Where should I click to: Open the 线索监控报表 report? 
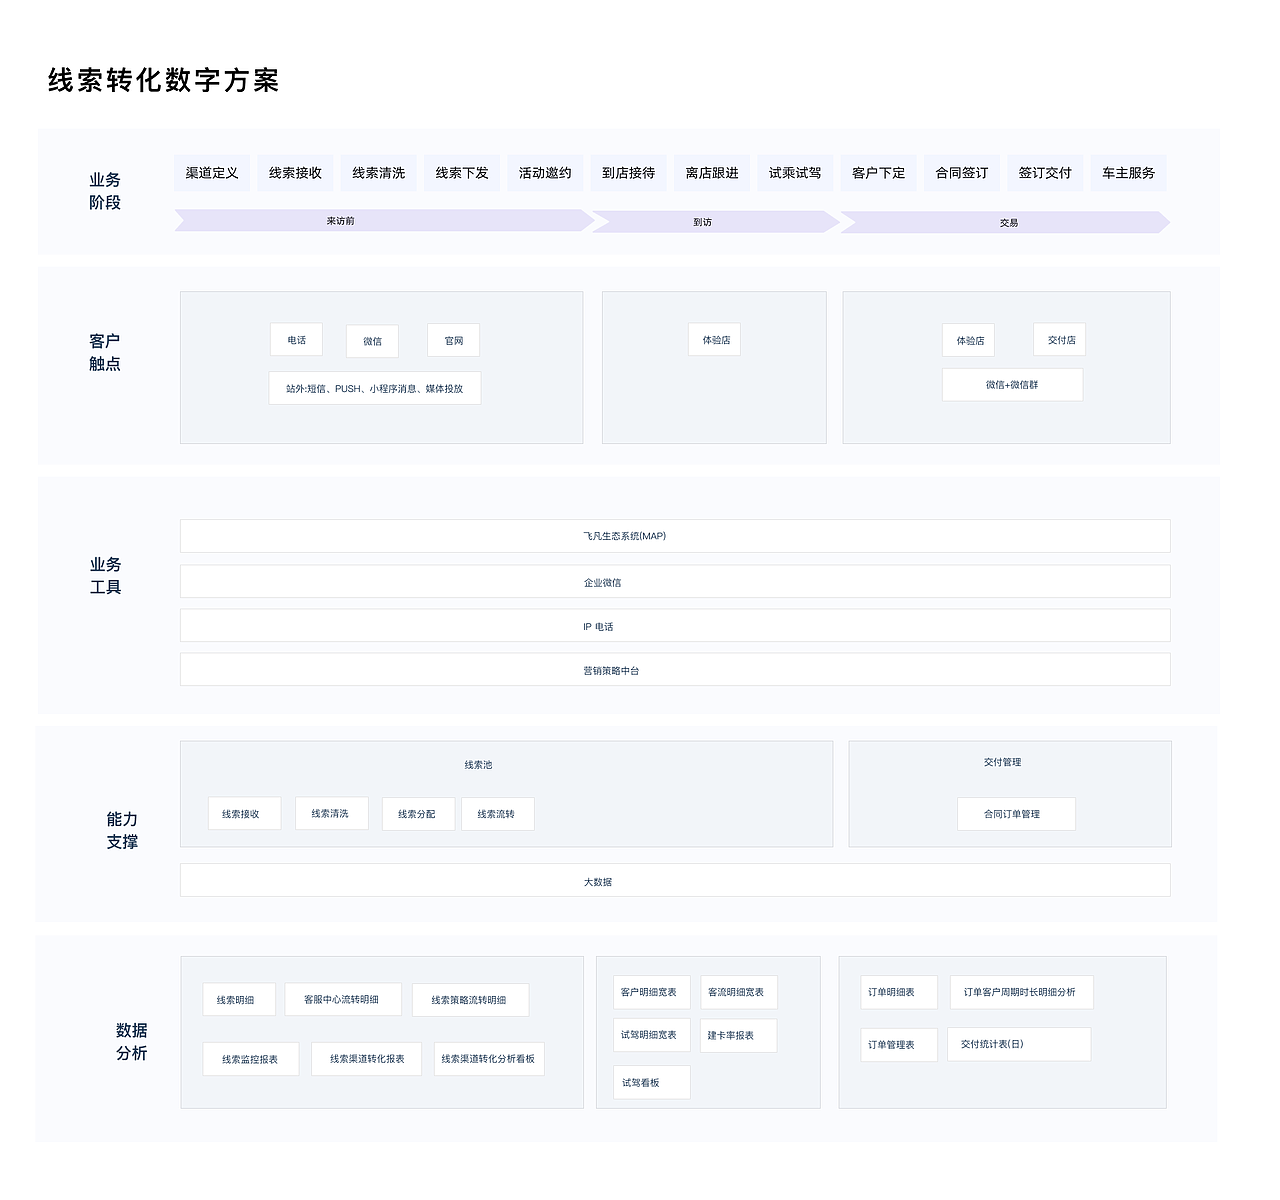pyautogui.click(x=249, y=1058)
